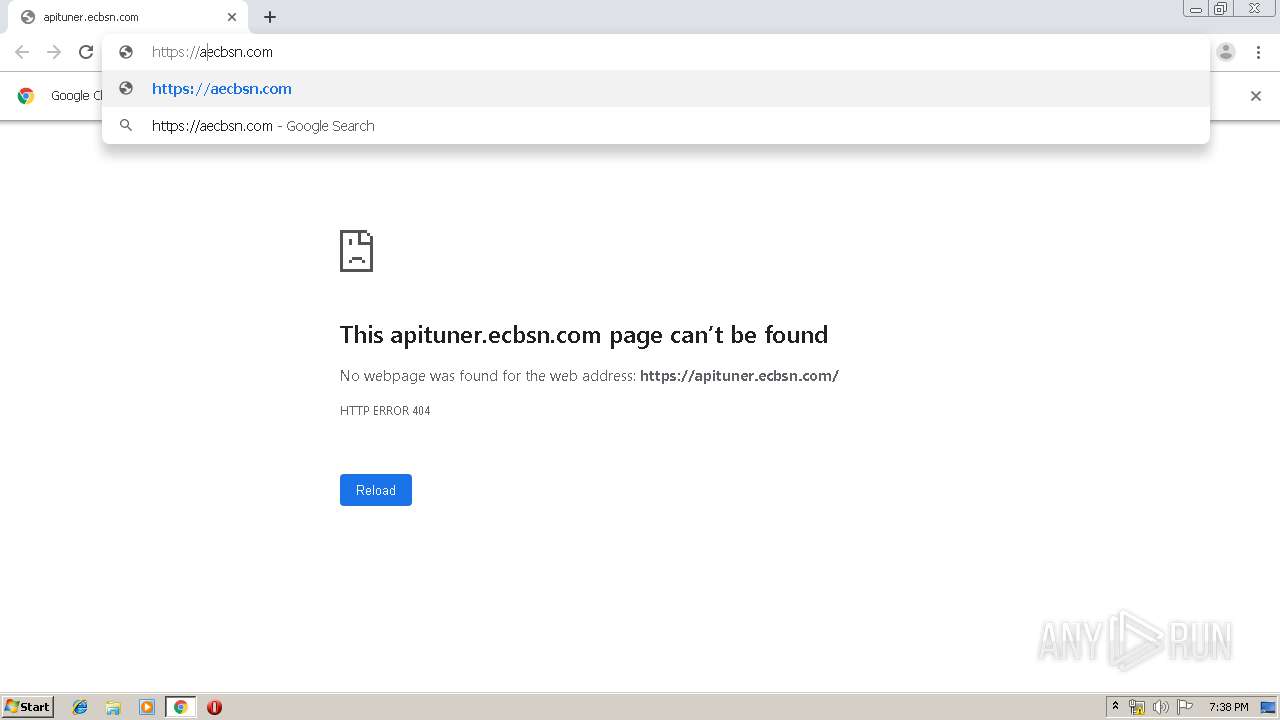The image size is (1280, 720).
Task: Open the volume speaker tray icon
Action: tap(1160, 707)
